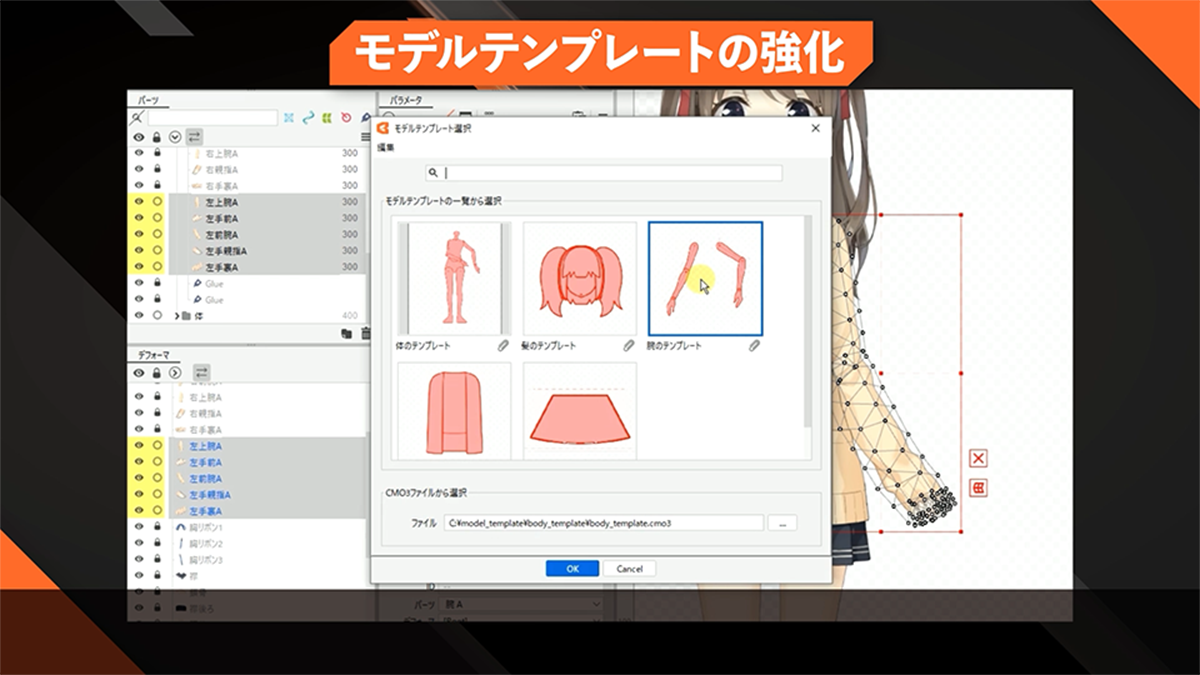Click paperclip icon beside 腕のテンプレート
The width and height of the screenshot is (1200, 675).
point(754,346)
